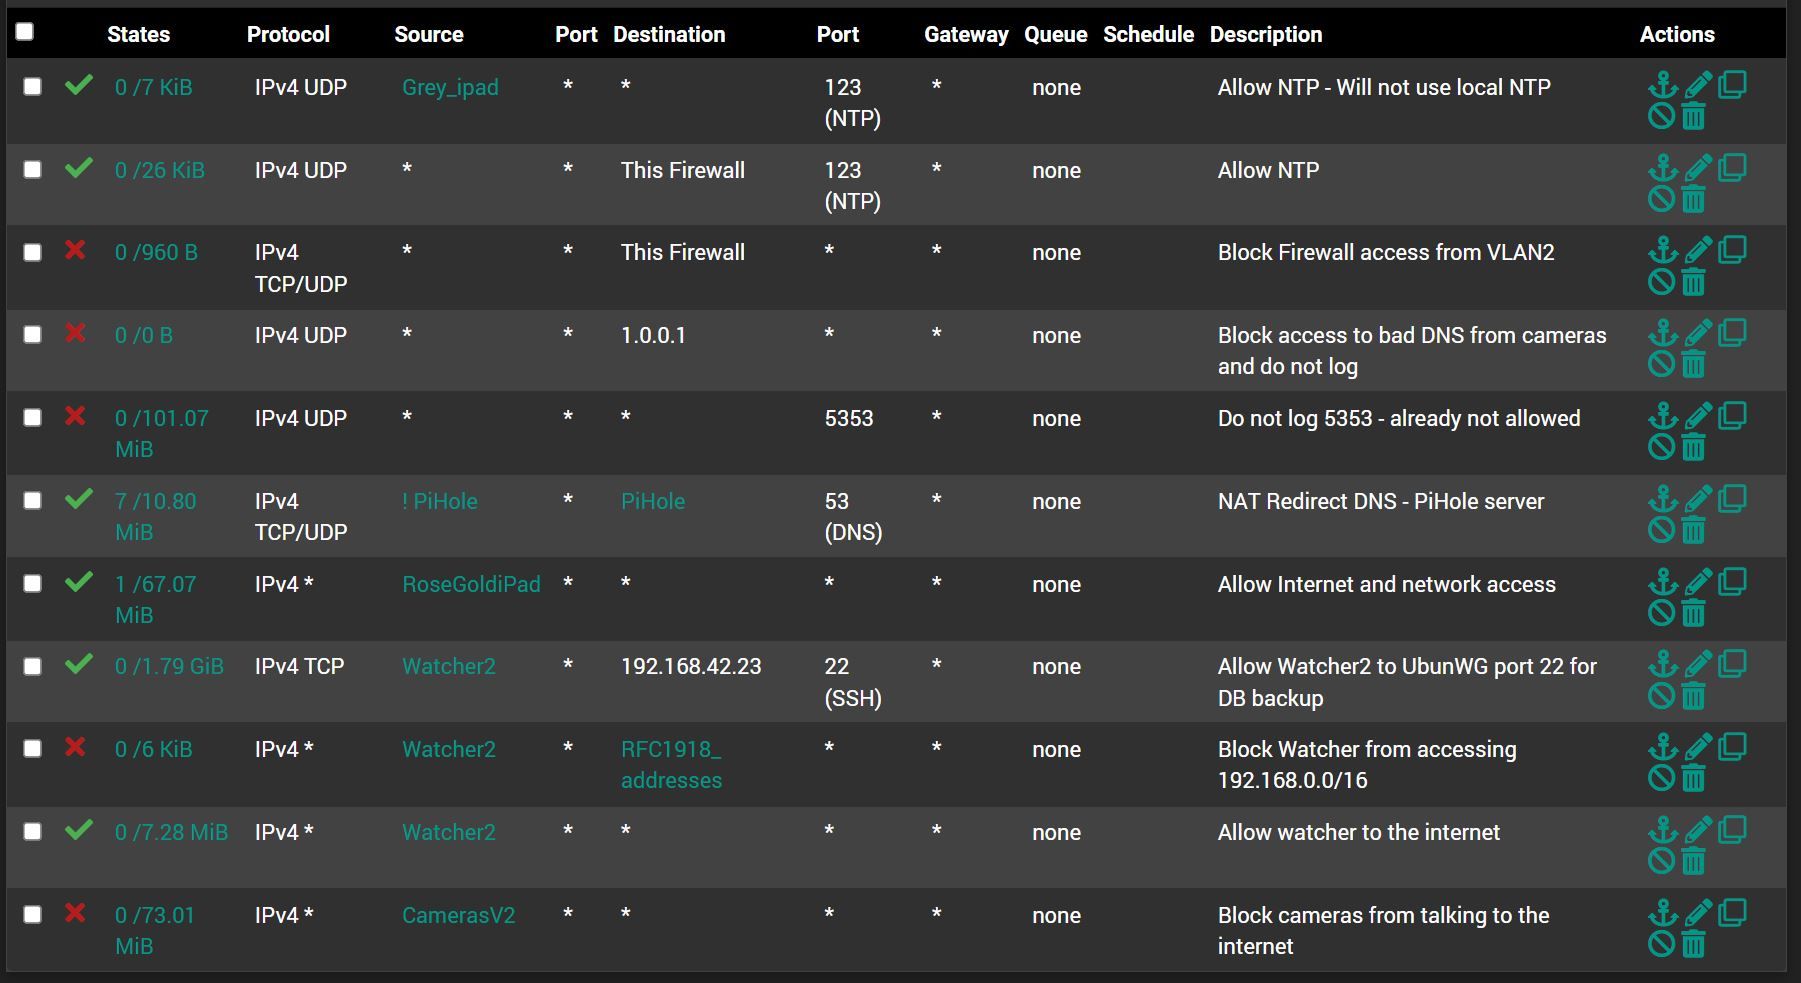Viewport: 1801px width, 983px height.
Task: Copy the Grey_ipad NTP rule
Action: coord(1732,84)
